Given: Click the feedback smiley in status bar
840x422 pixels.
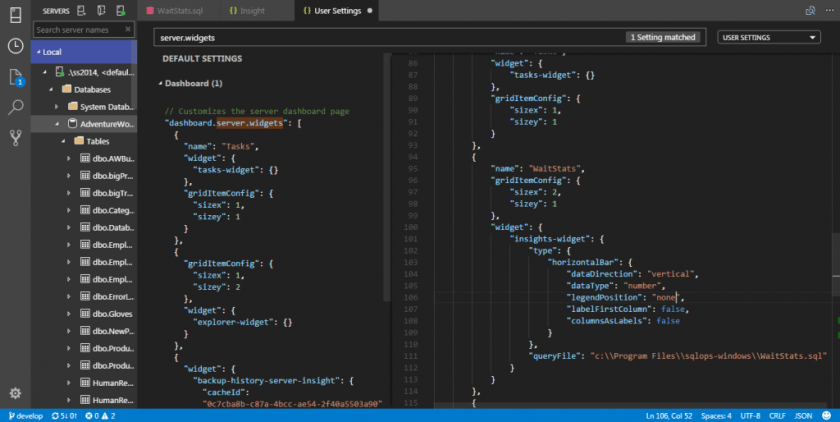Looking at the screenshot, I should [827, 416].
